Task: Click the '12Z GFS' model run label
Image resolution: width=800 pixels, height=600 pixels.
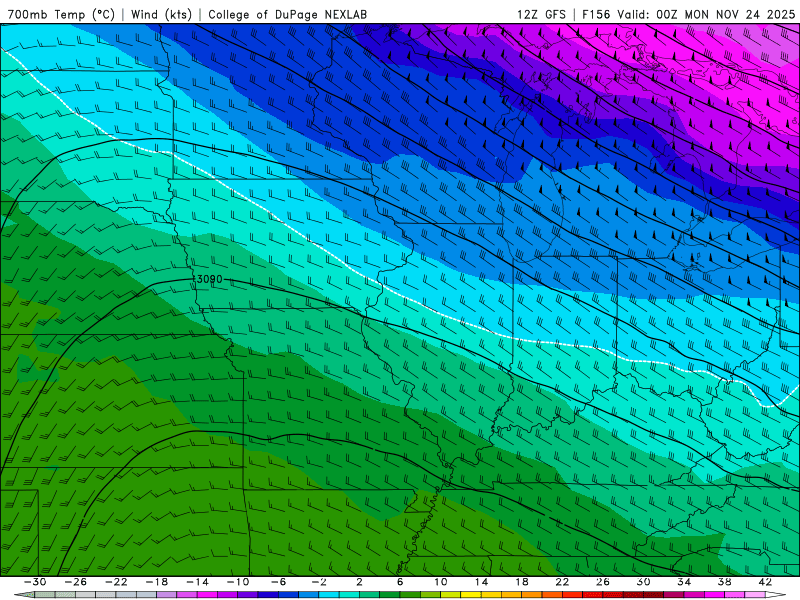Action: point(541,14)
